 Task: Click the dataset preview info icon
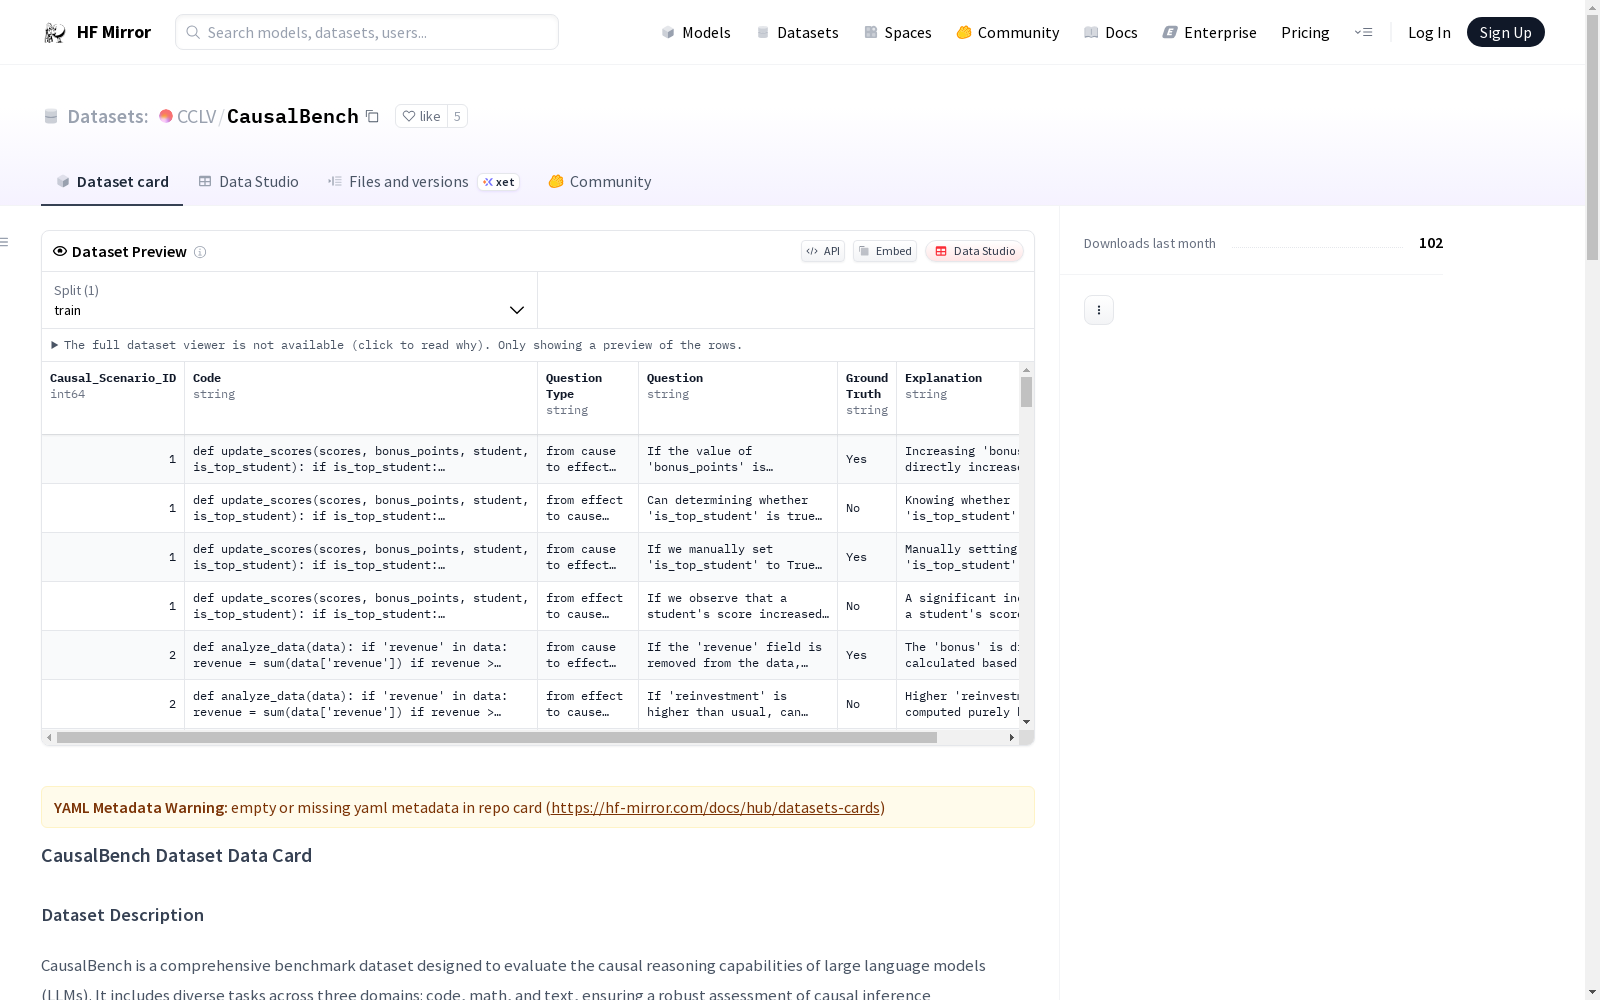tap(200, 252)
